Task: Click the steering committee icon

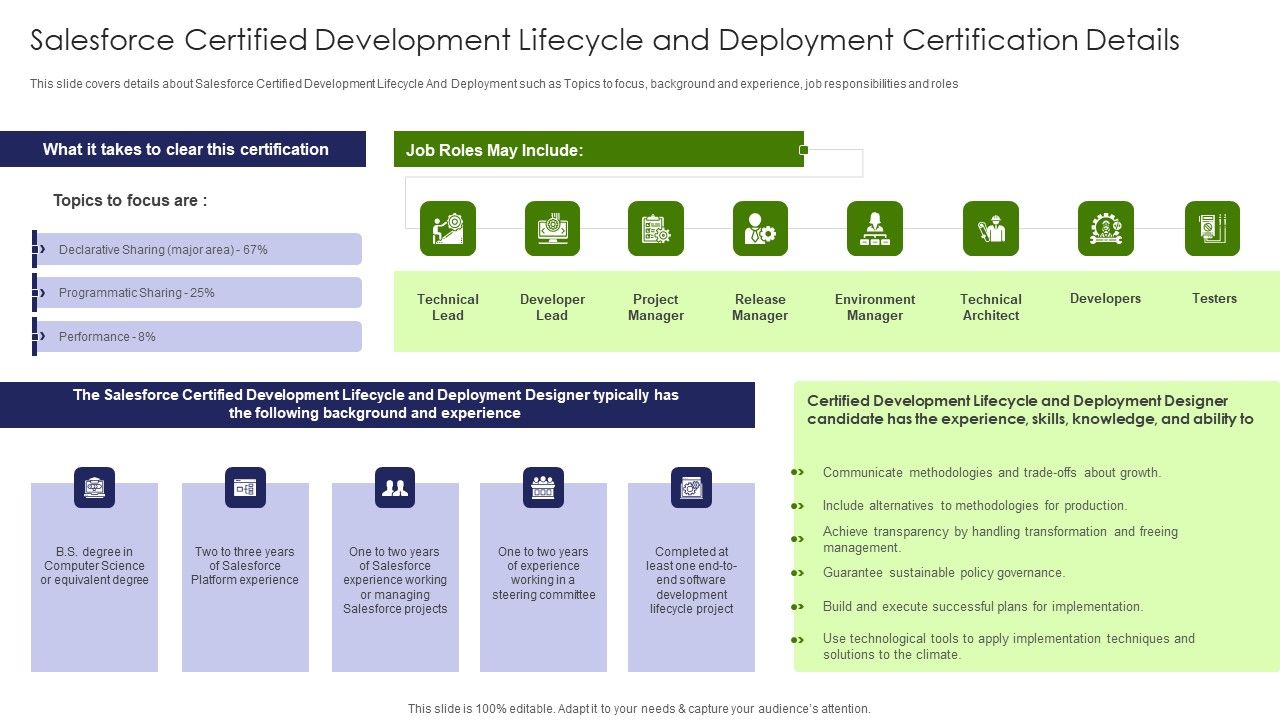Action: [x=543, y=488]
